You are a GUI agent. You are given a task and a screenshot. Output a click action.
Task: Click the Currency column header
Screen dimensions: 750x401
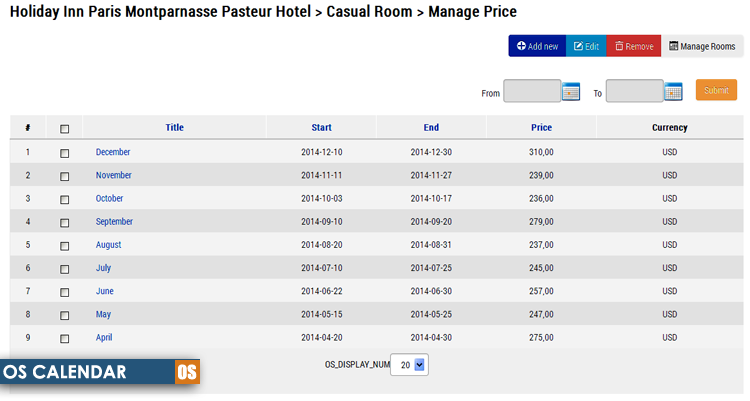tap(670, 127)
